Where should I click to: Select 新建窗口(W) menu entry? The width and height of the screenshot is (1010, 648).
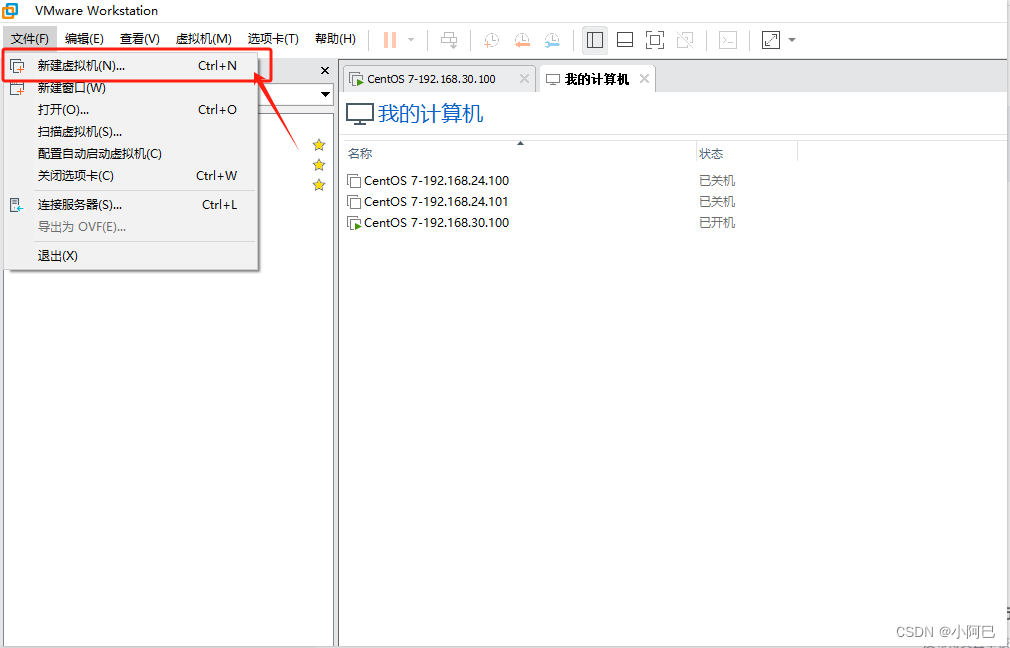(131, 88)
